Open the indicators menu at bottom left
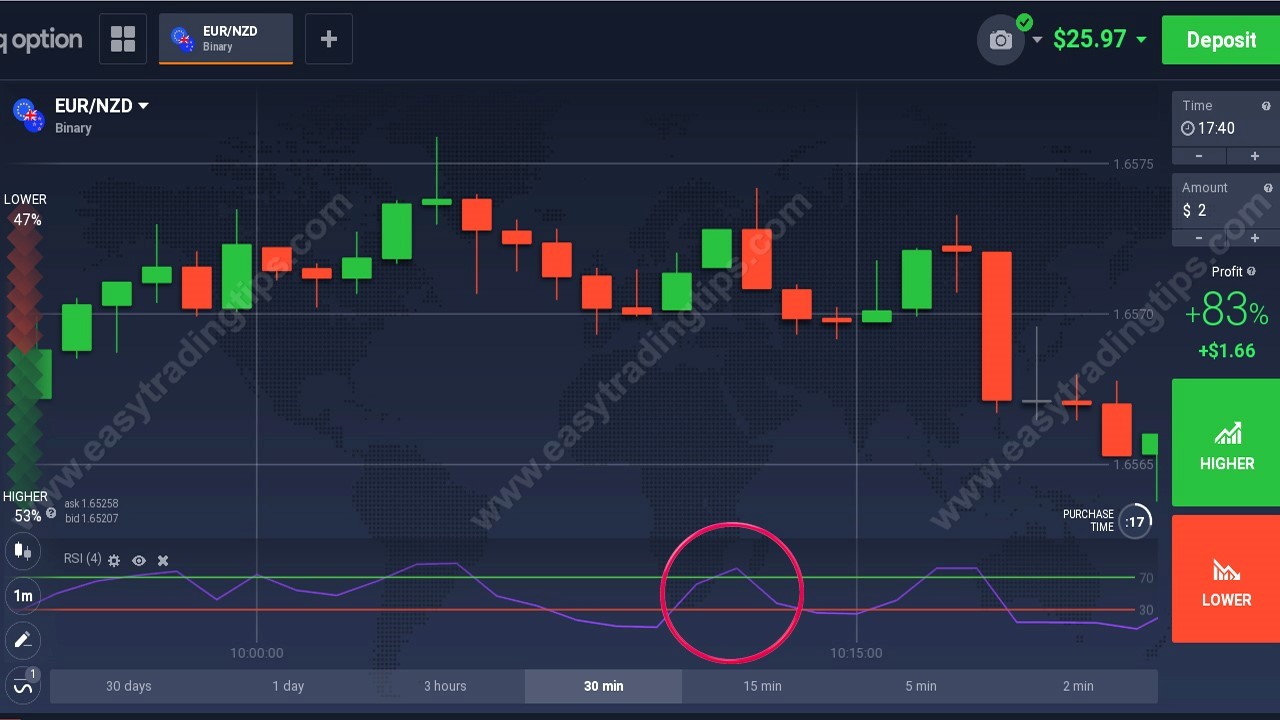 [23, 687]
